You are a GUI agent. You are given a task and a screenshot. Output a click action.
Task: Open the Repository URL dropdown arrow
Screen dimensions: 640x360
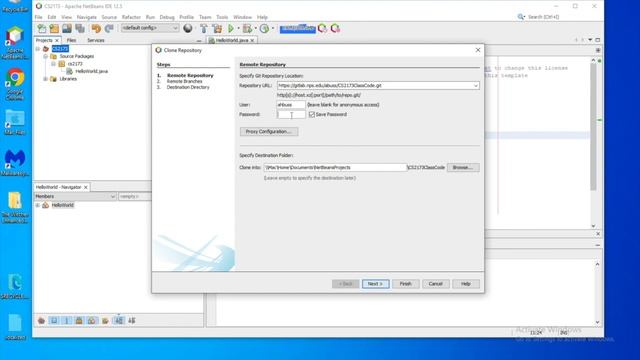[x=476, y=86]
